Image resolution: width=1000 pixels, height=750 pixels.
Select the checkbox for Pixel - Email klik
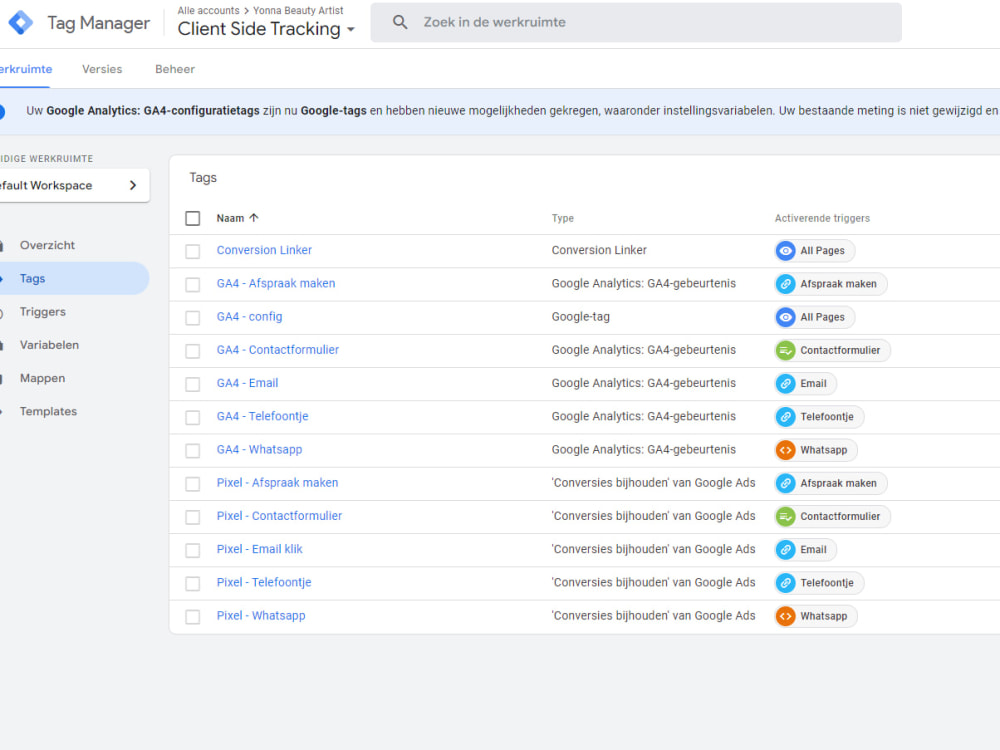pos(193,549)
